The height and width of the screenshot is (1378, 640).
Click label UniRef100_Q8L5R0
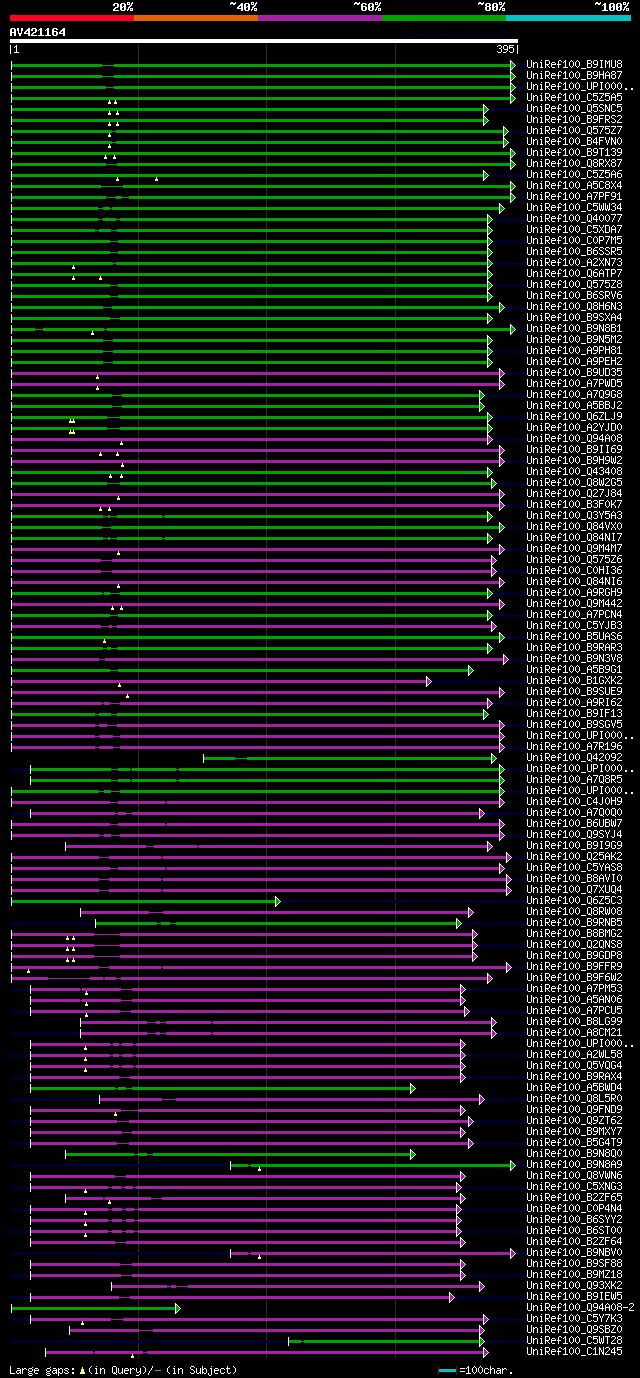click(x=574, y=1098)
